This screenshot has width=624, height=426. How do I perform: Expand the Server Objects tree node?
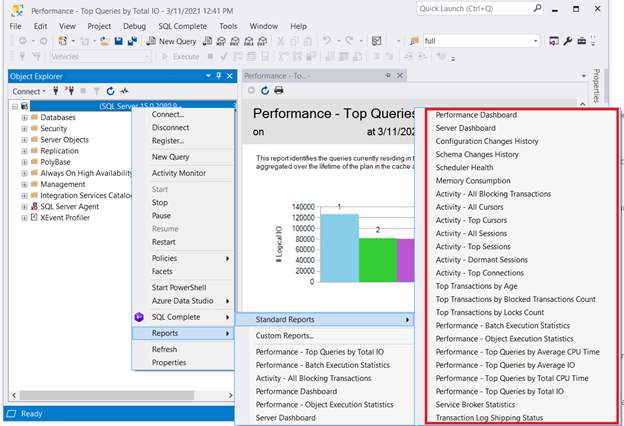pyautogui.click(x=24, y=140)
